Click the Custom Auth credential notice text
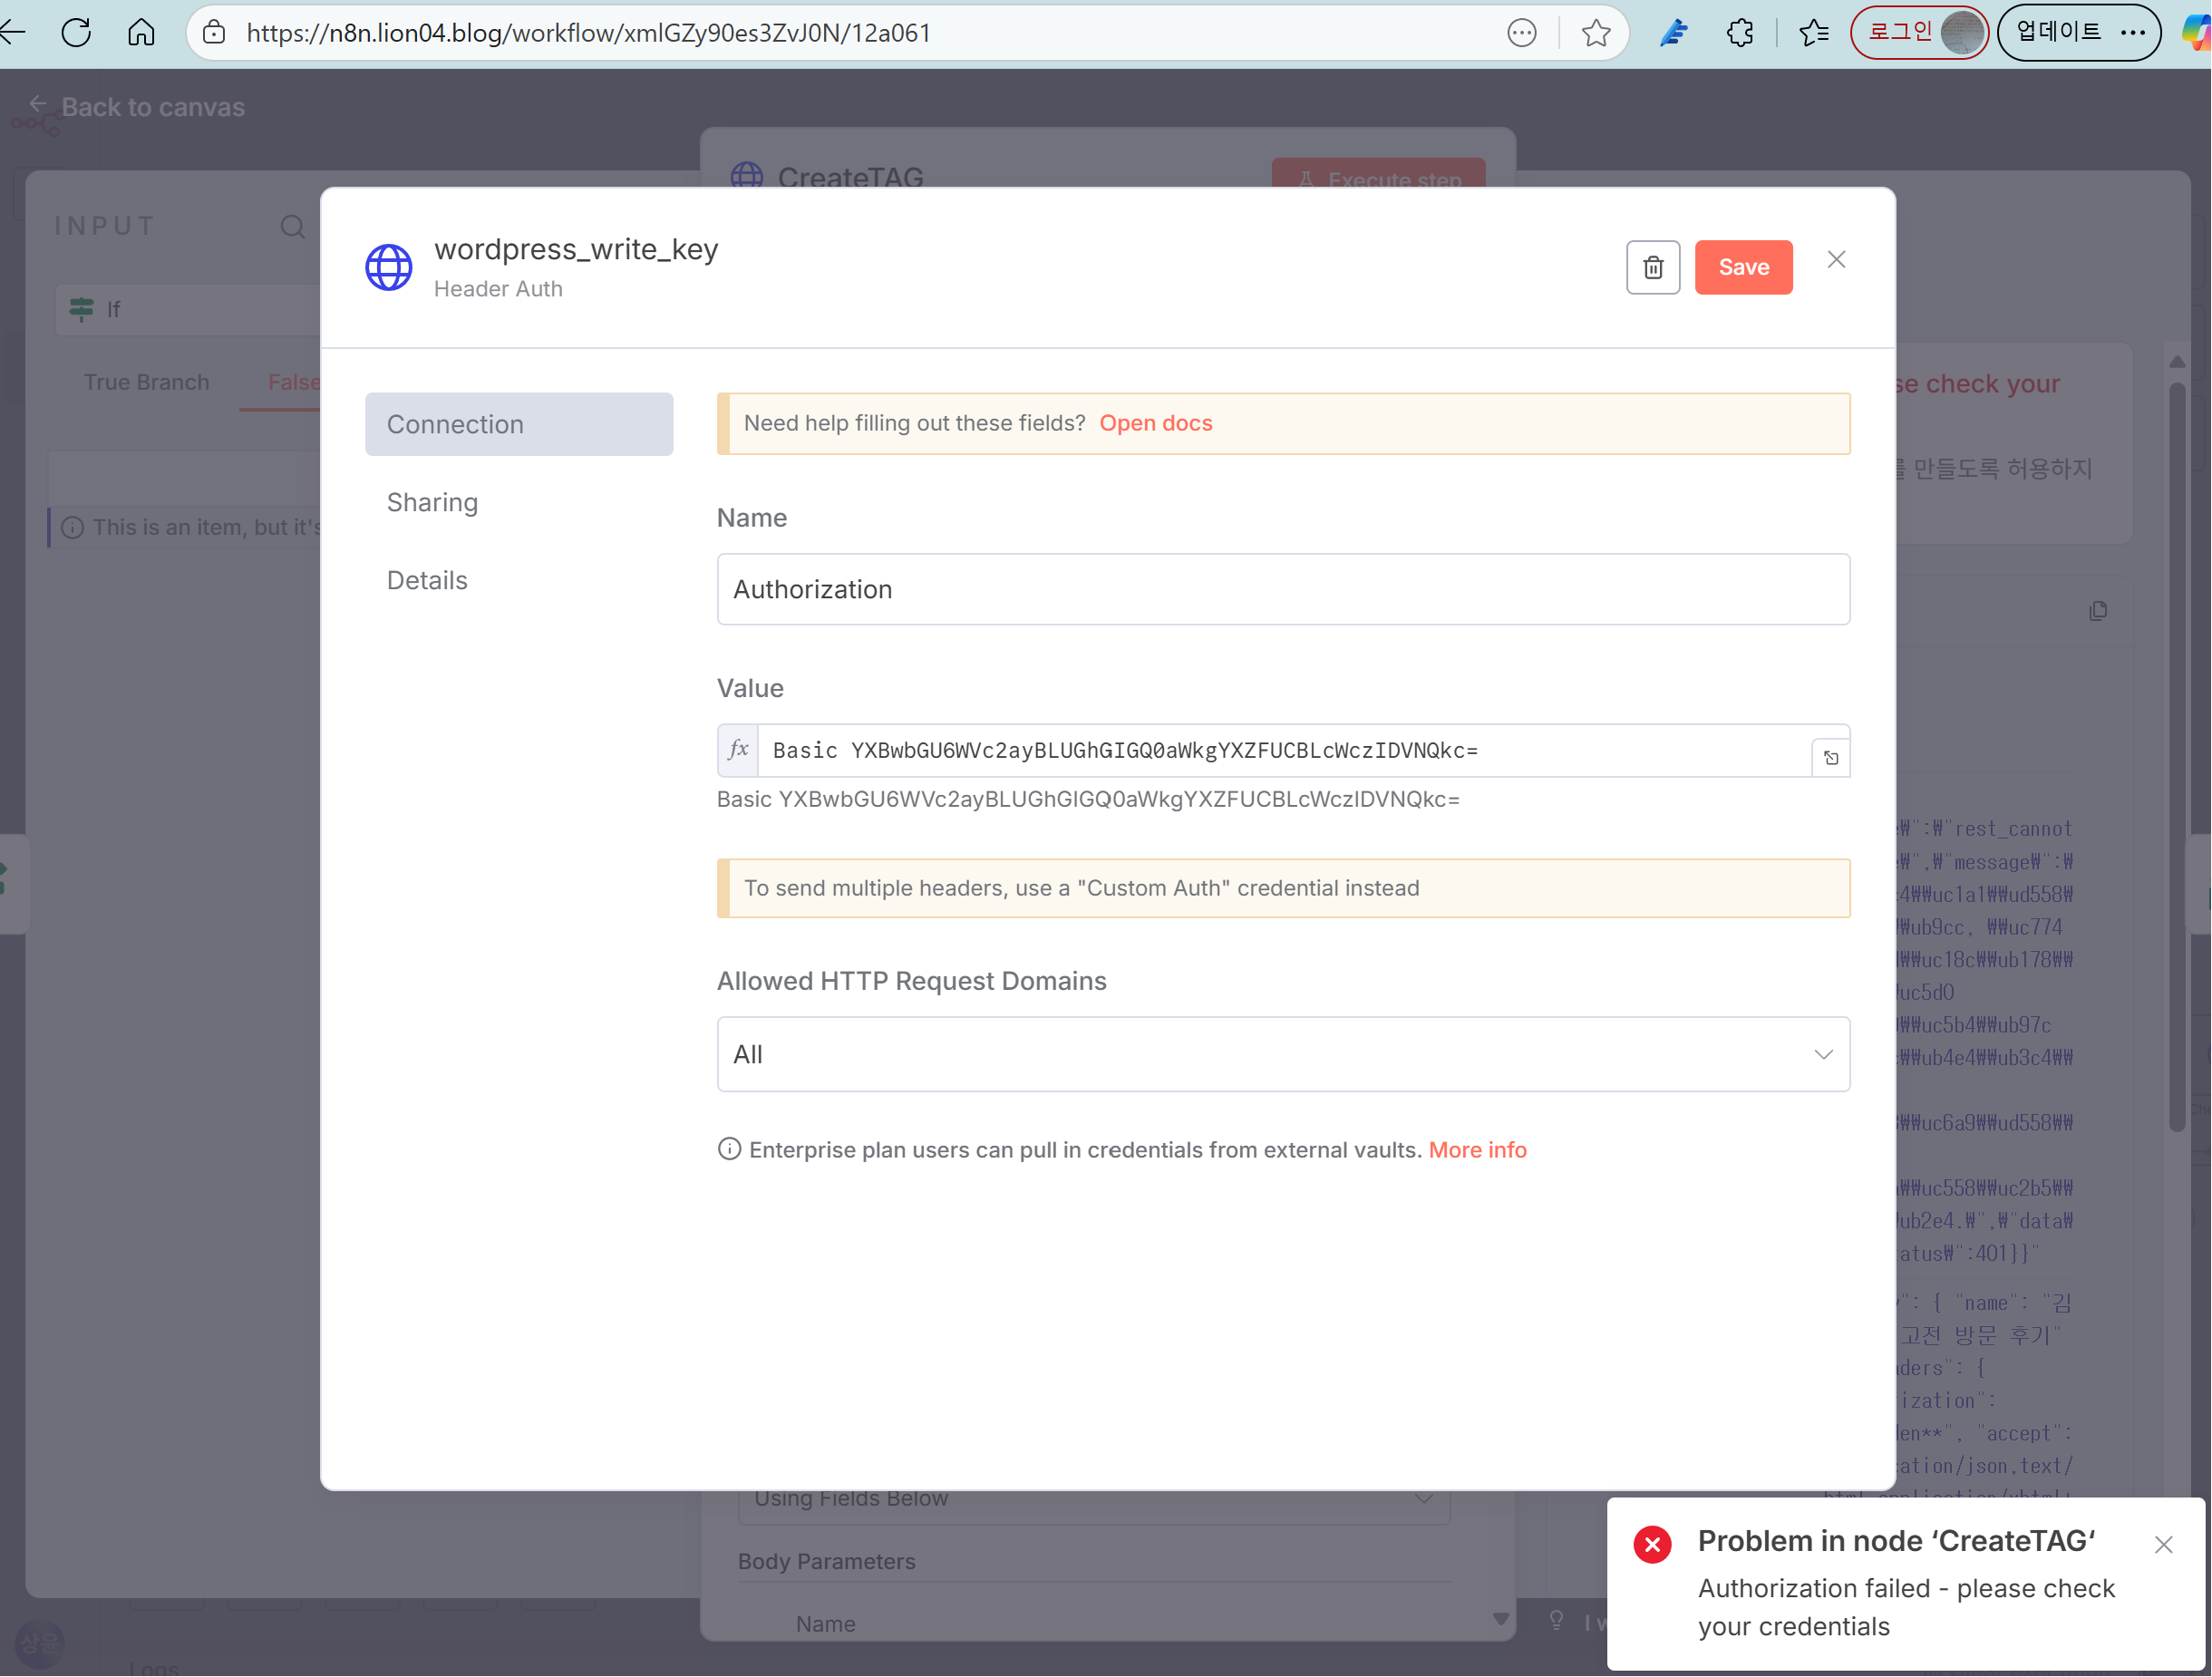This screenshot has height=1677, width=2212. tap(1081, 888)
